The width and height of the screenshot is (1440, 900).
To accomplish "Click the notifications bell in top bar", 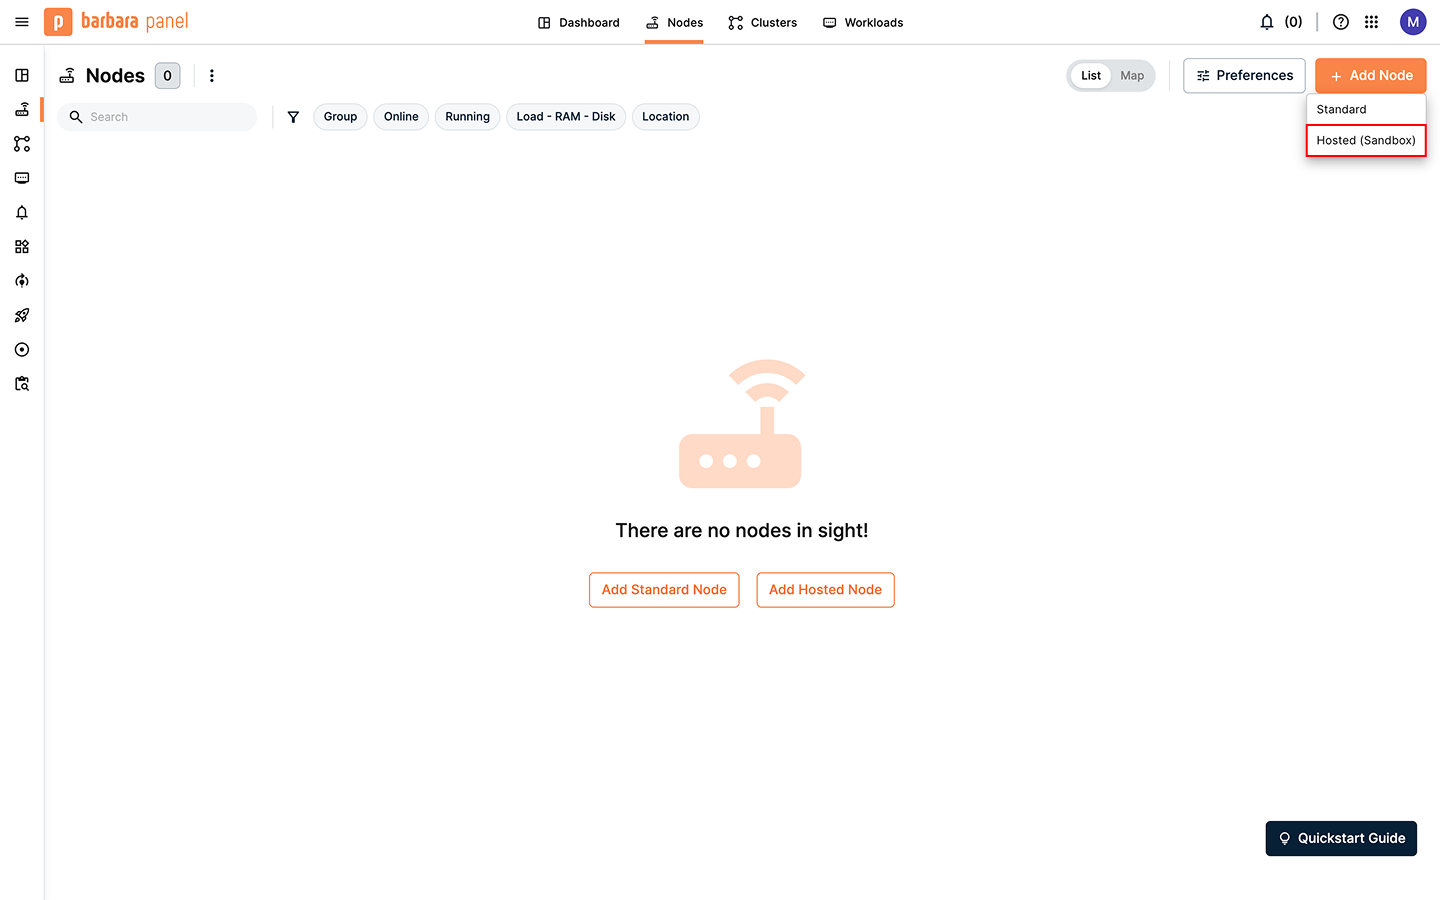I will [x=1267, y=22].
